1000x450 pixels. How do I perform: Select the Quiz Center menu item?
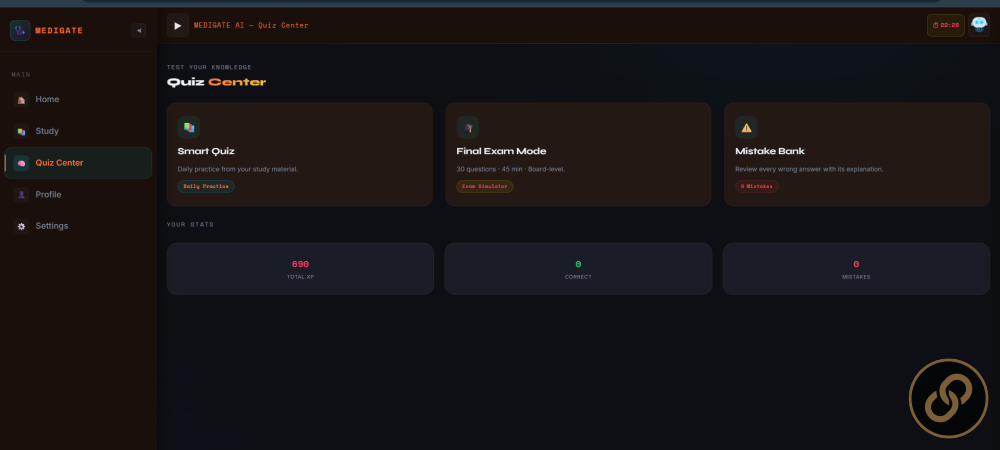click(78, 163)
